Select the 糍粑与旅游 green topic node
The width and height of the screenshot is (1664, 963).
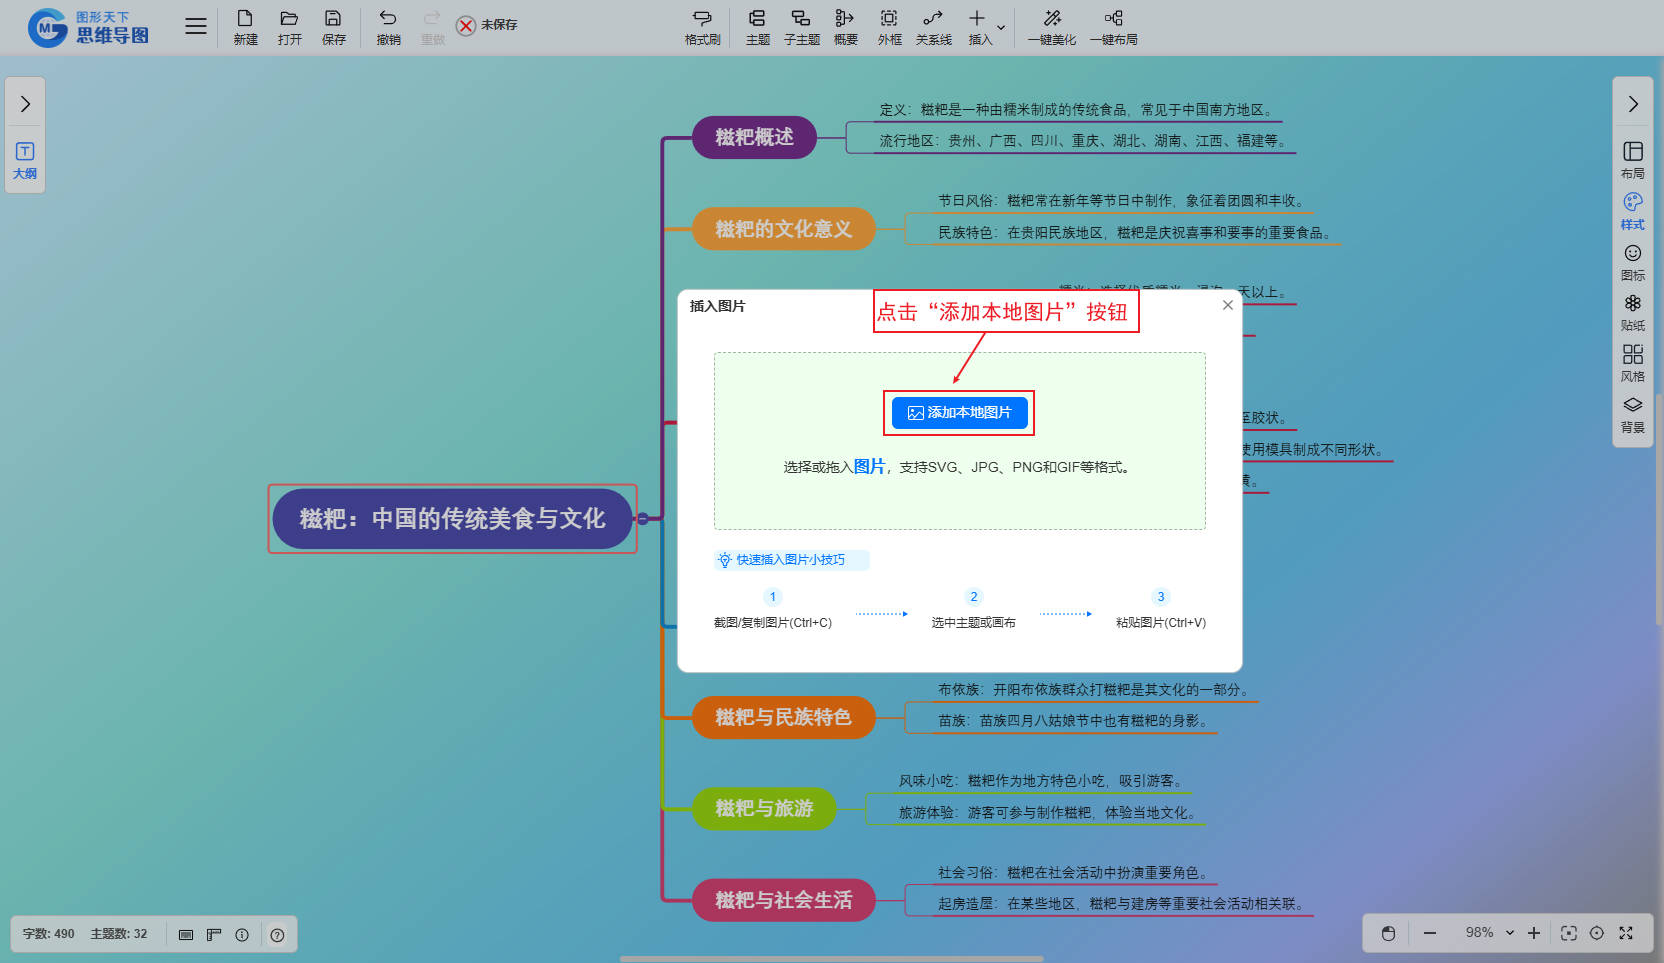click(764, 809)
